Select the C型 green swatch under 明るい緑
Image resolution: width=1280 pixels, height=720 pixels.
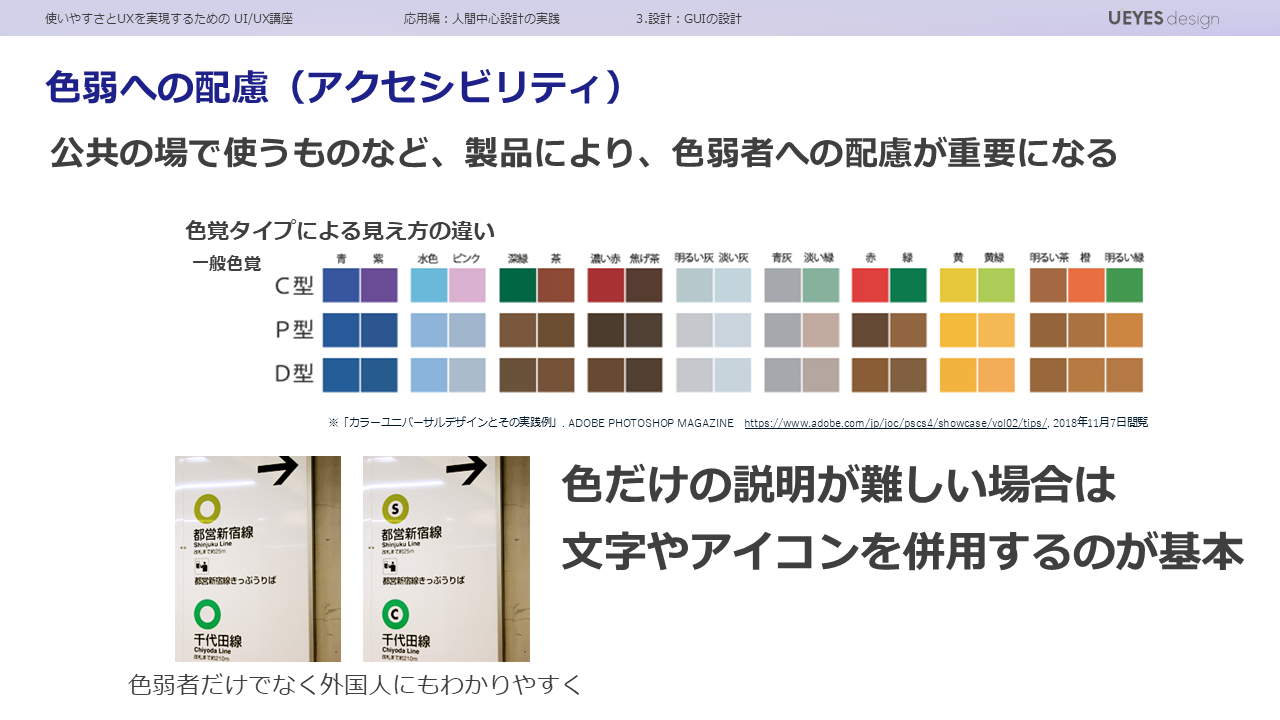click(1124, 285)
